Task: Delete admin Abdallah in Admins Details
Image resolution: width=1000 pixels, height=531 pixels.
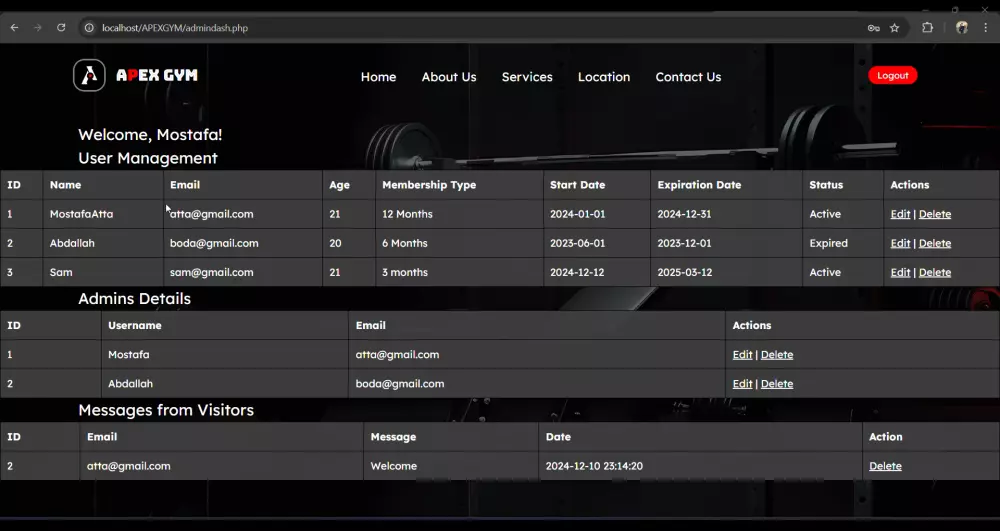Action: (x=777, y=384)
